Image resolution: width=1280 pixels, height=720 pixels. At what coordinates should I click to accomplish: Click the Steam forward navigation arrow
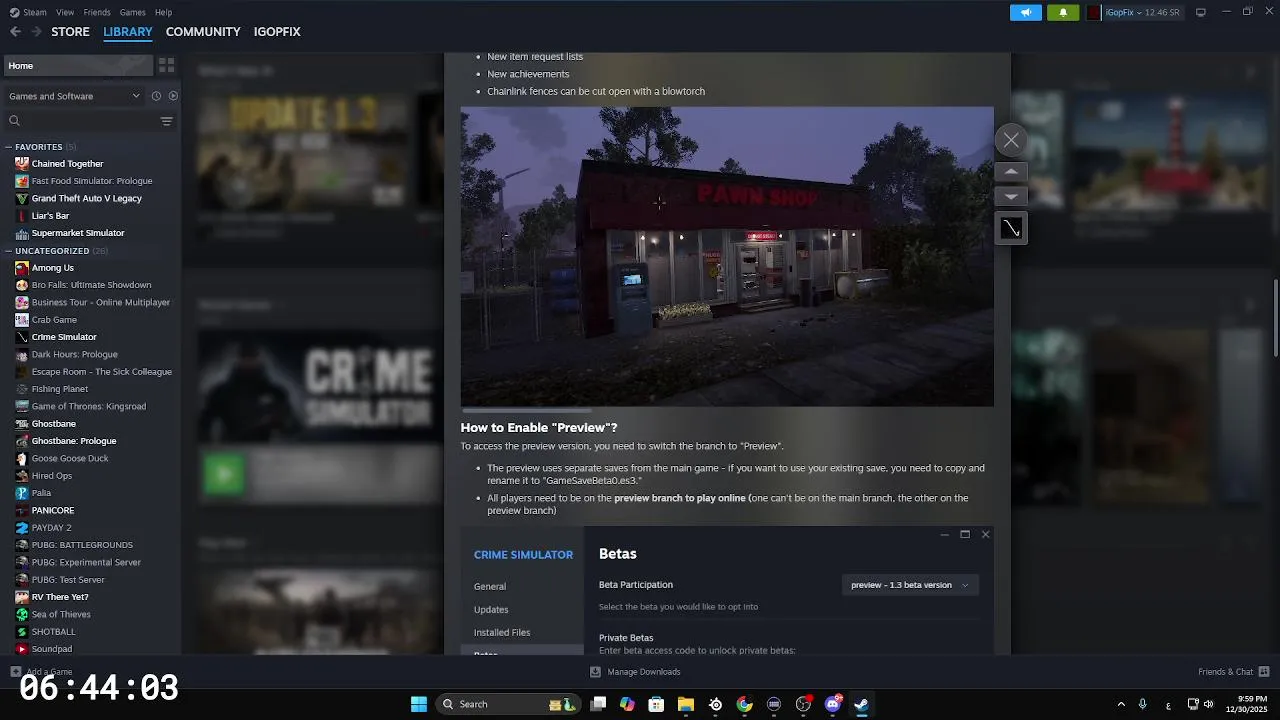pos(36,32)
